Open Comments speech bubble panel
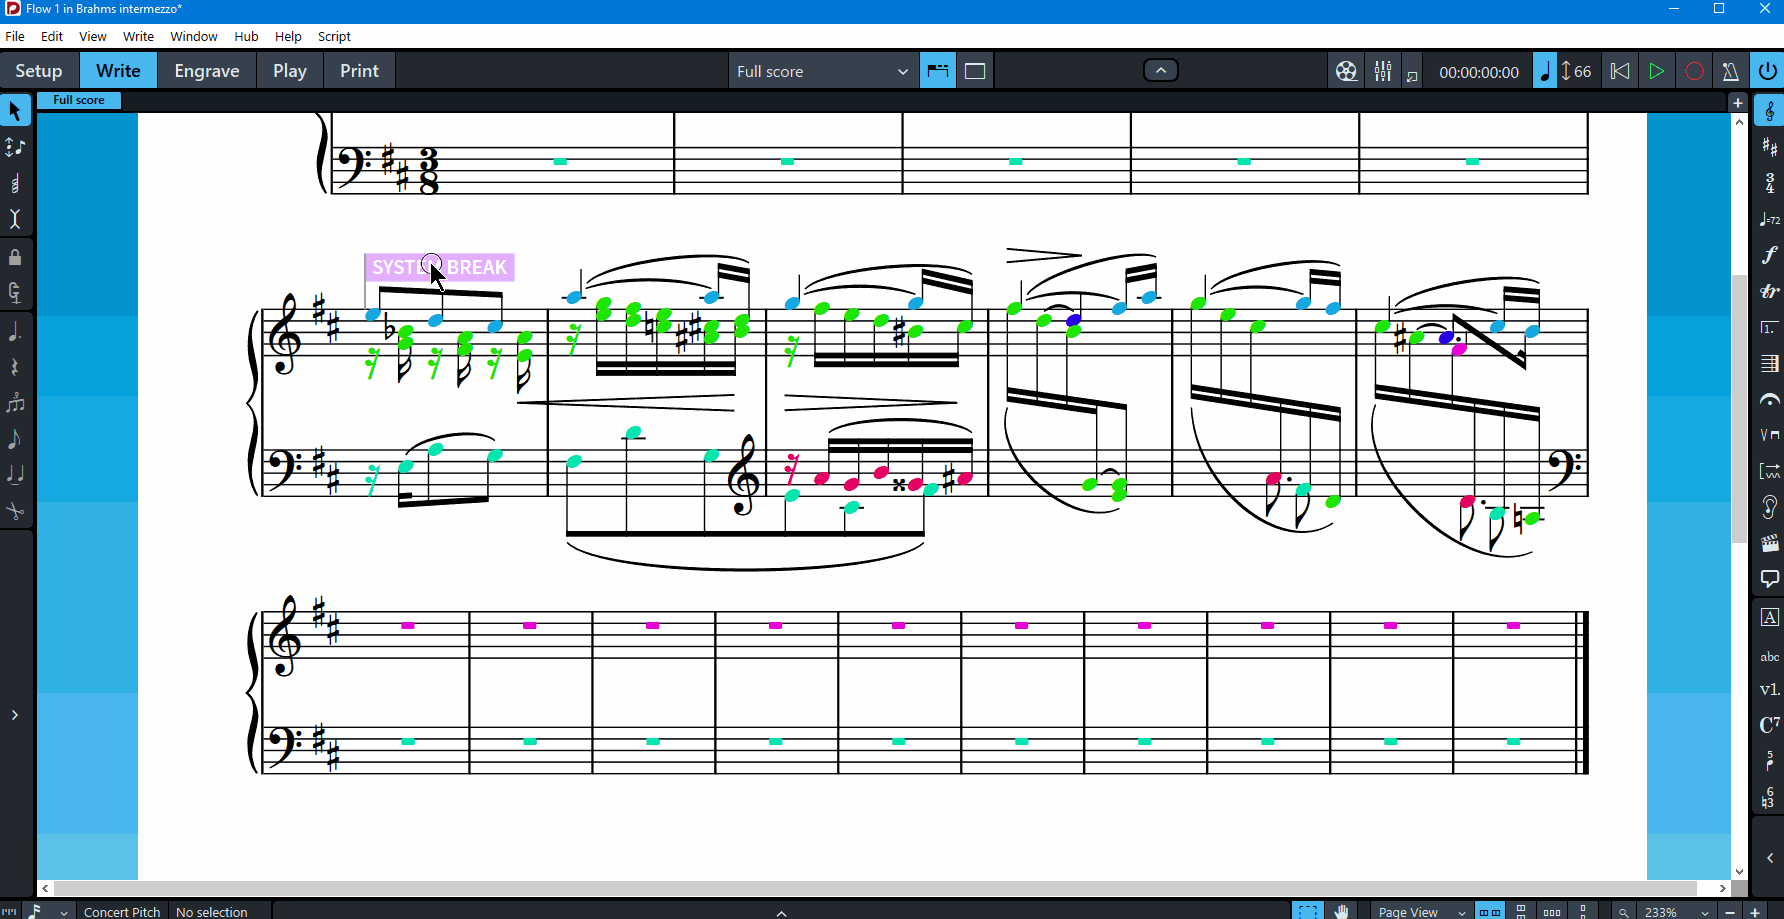 1769,579
